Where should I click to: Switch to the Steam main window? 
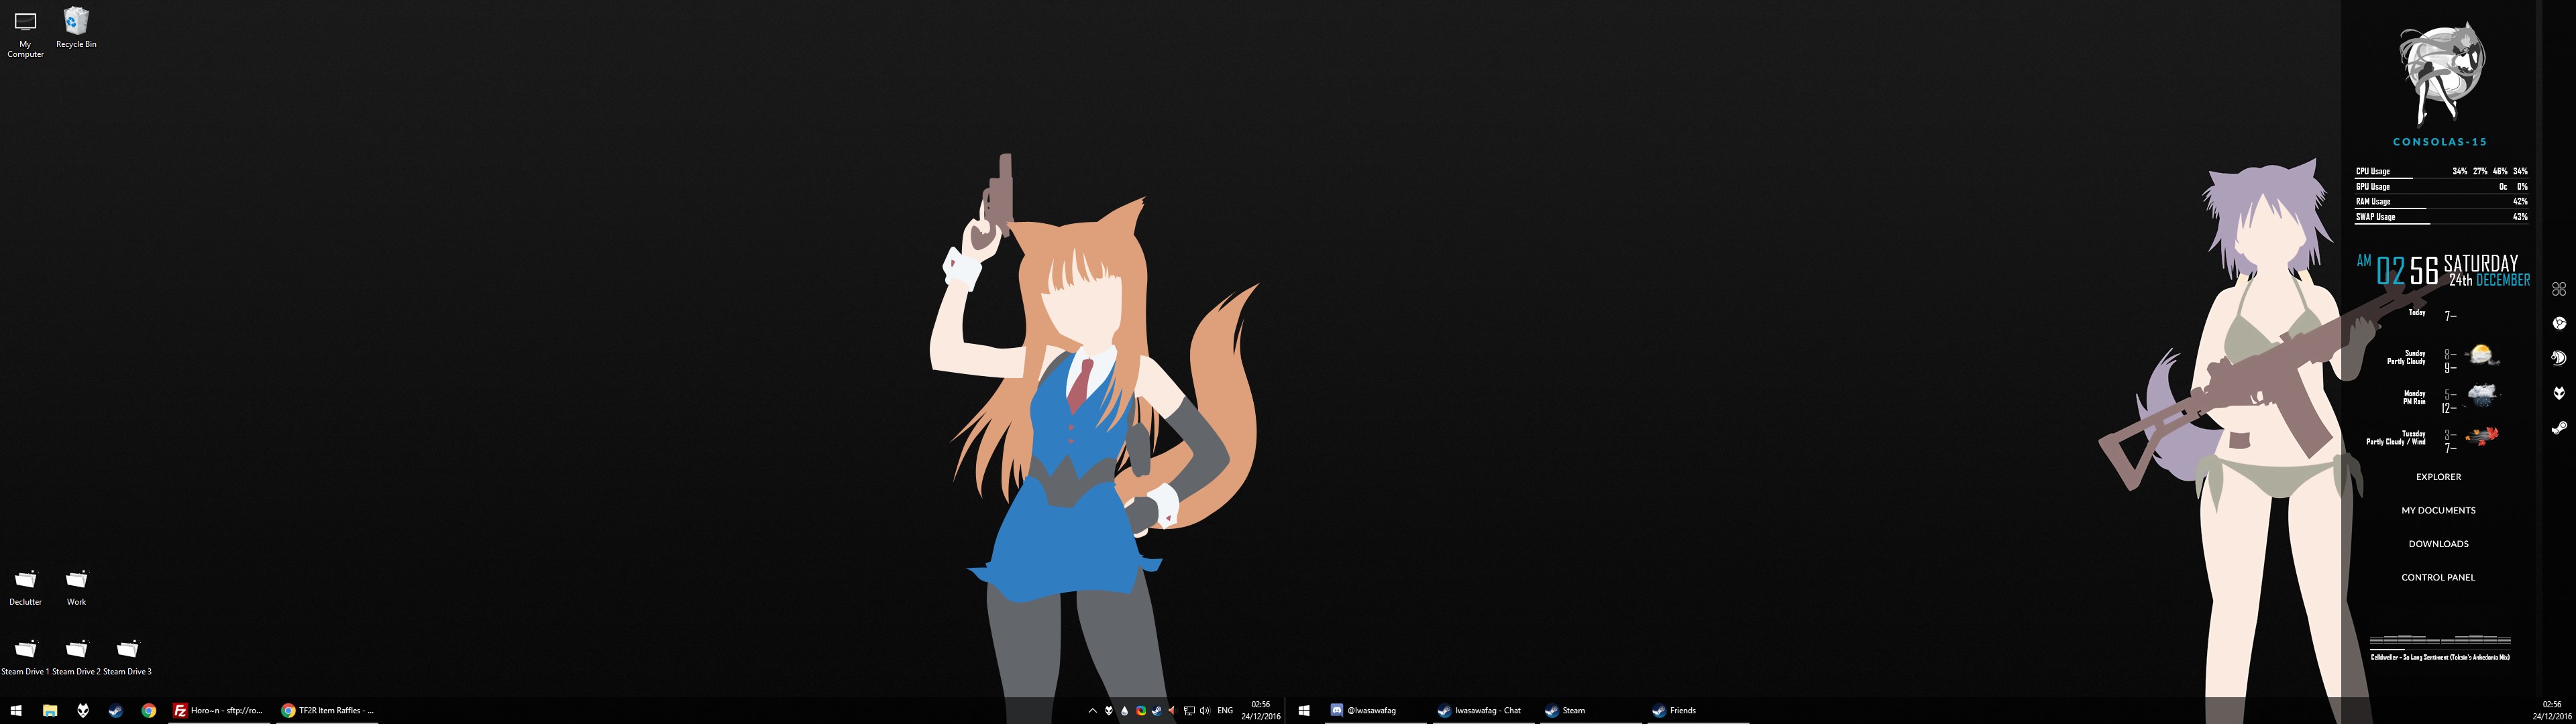[1591, 711]
